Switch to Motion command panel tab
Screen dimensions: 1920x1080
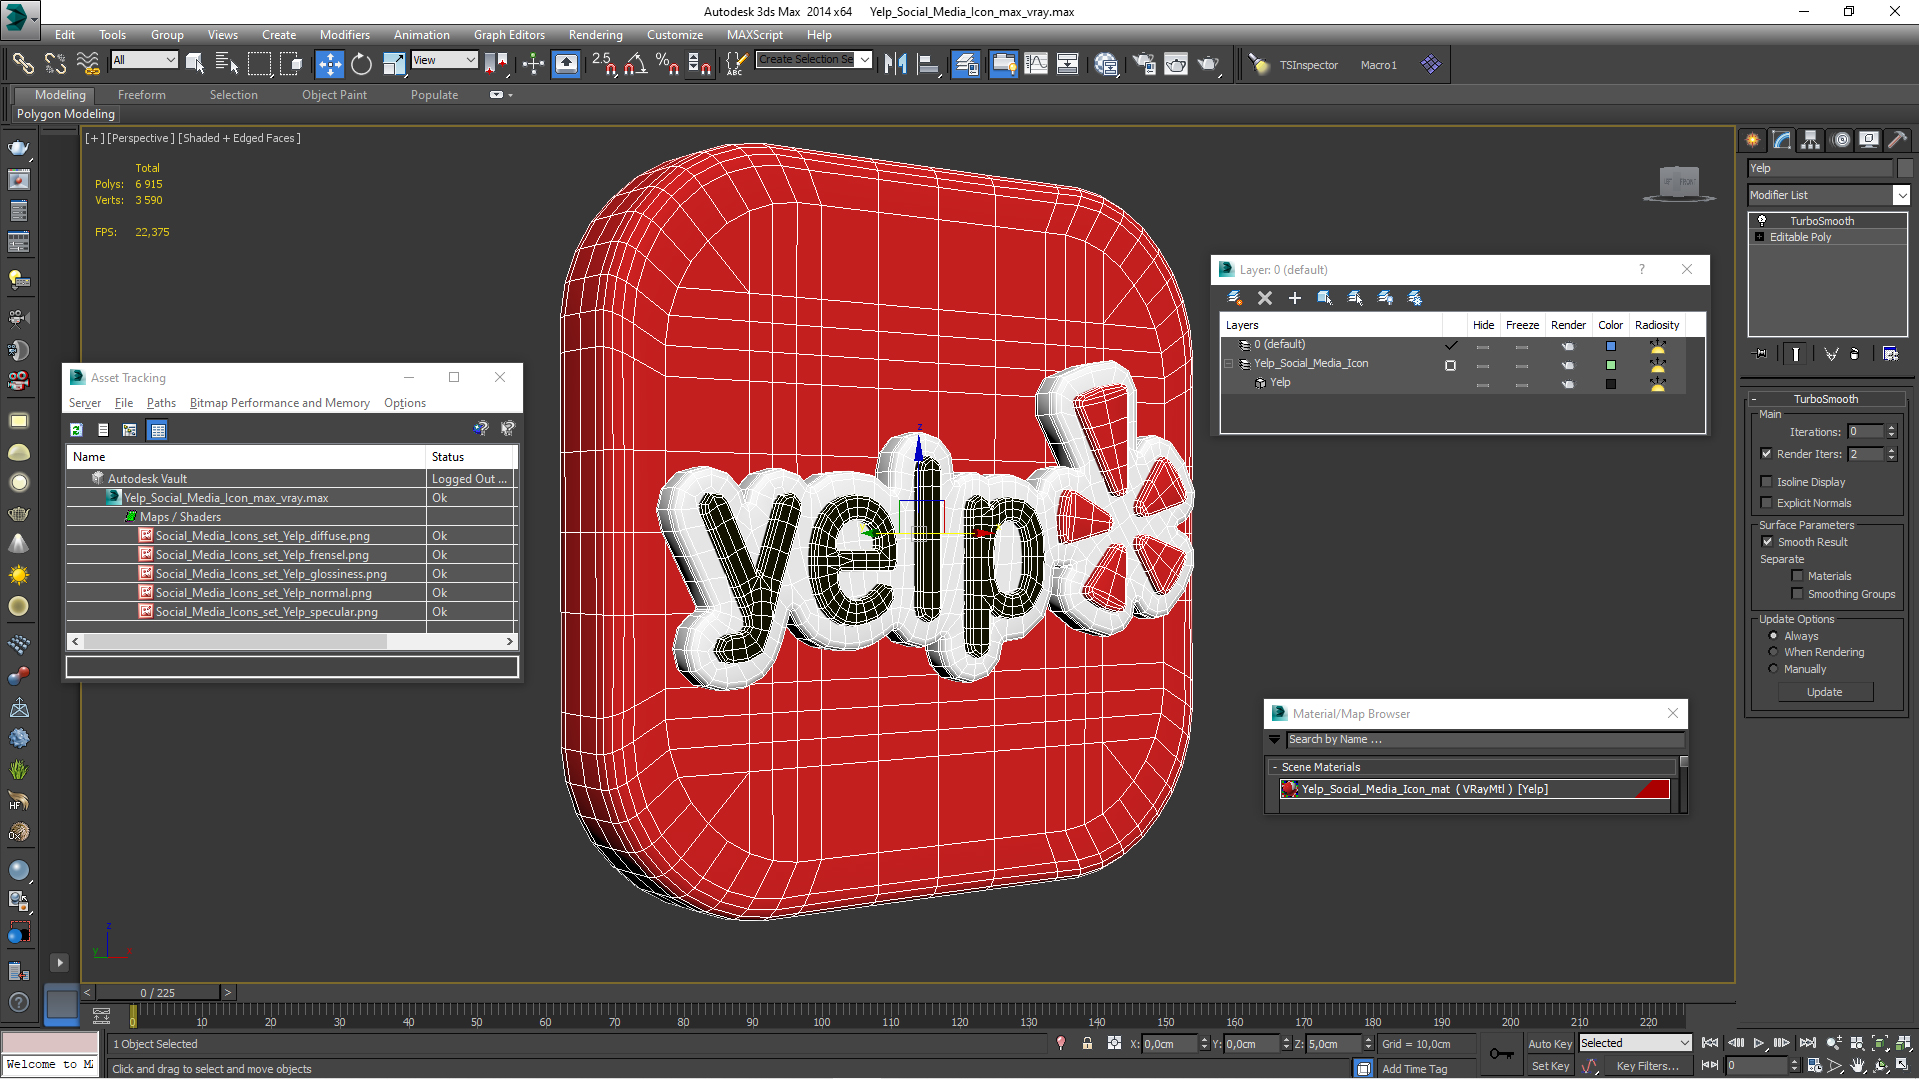1840,140
